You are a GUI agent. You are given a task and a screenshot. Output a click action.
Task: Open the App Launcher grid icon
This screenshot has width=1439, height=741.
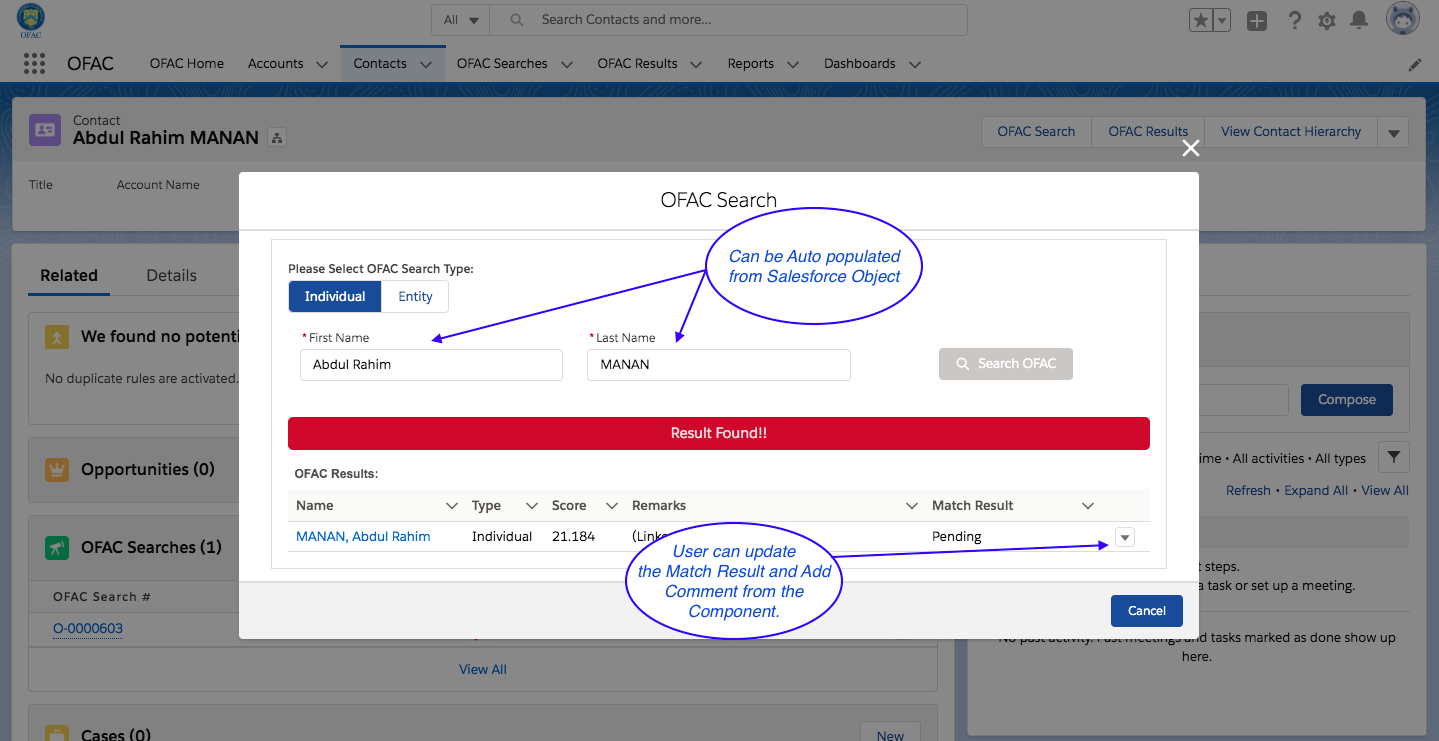click(34, 63)
